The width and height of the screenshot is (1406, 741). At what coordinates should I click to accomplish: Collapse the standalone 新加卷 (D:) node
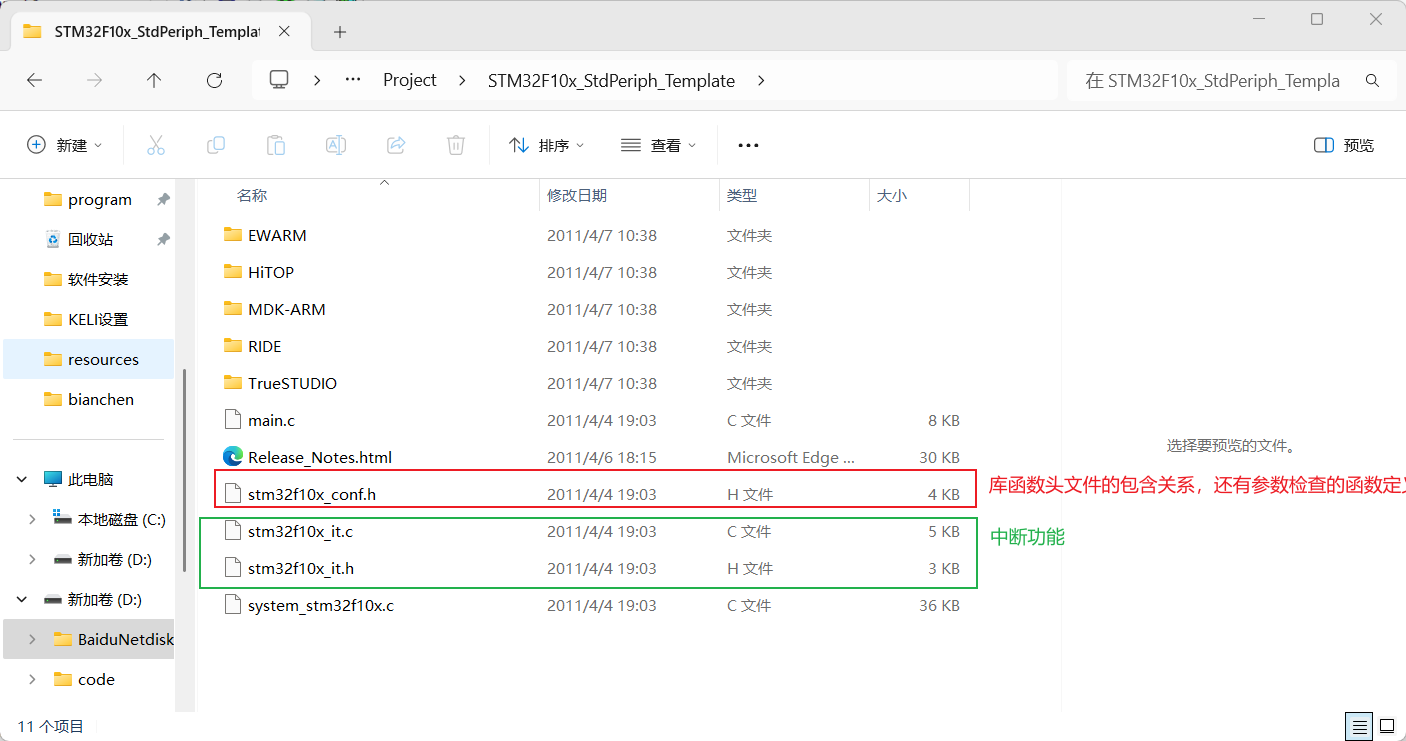(x=21, y=600)
